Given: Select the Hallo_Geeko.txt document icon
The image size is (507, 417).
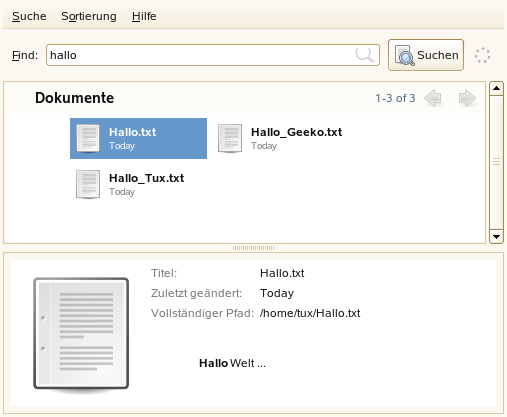Looking at the screenshot, I should [230, 138].
